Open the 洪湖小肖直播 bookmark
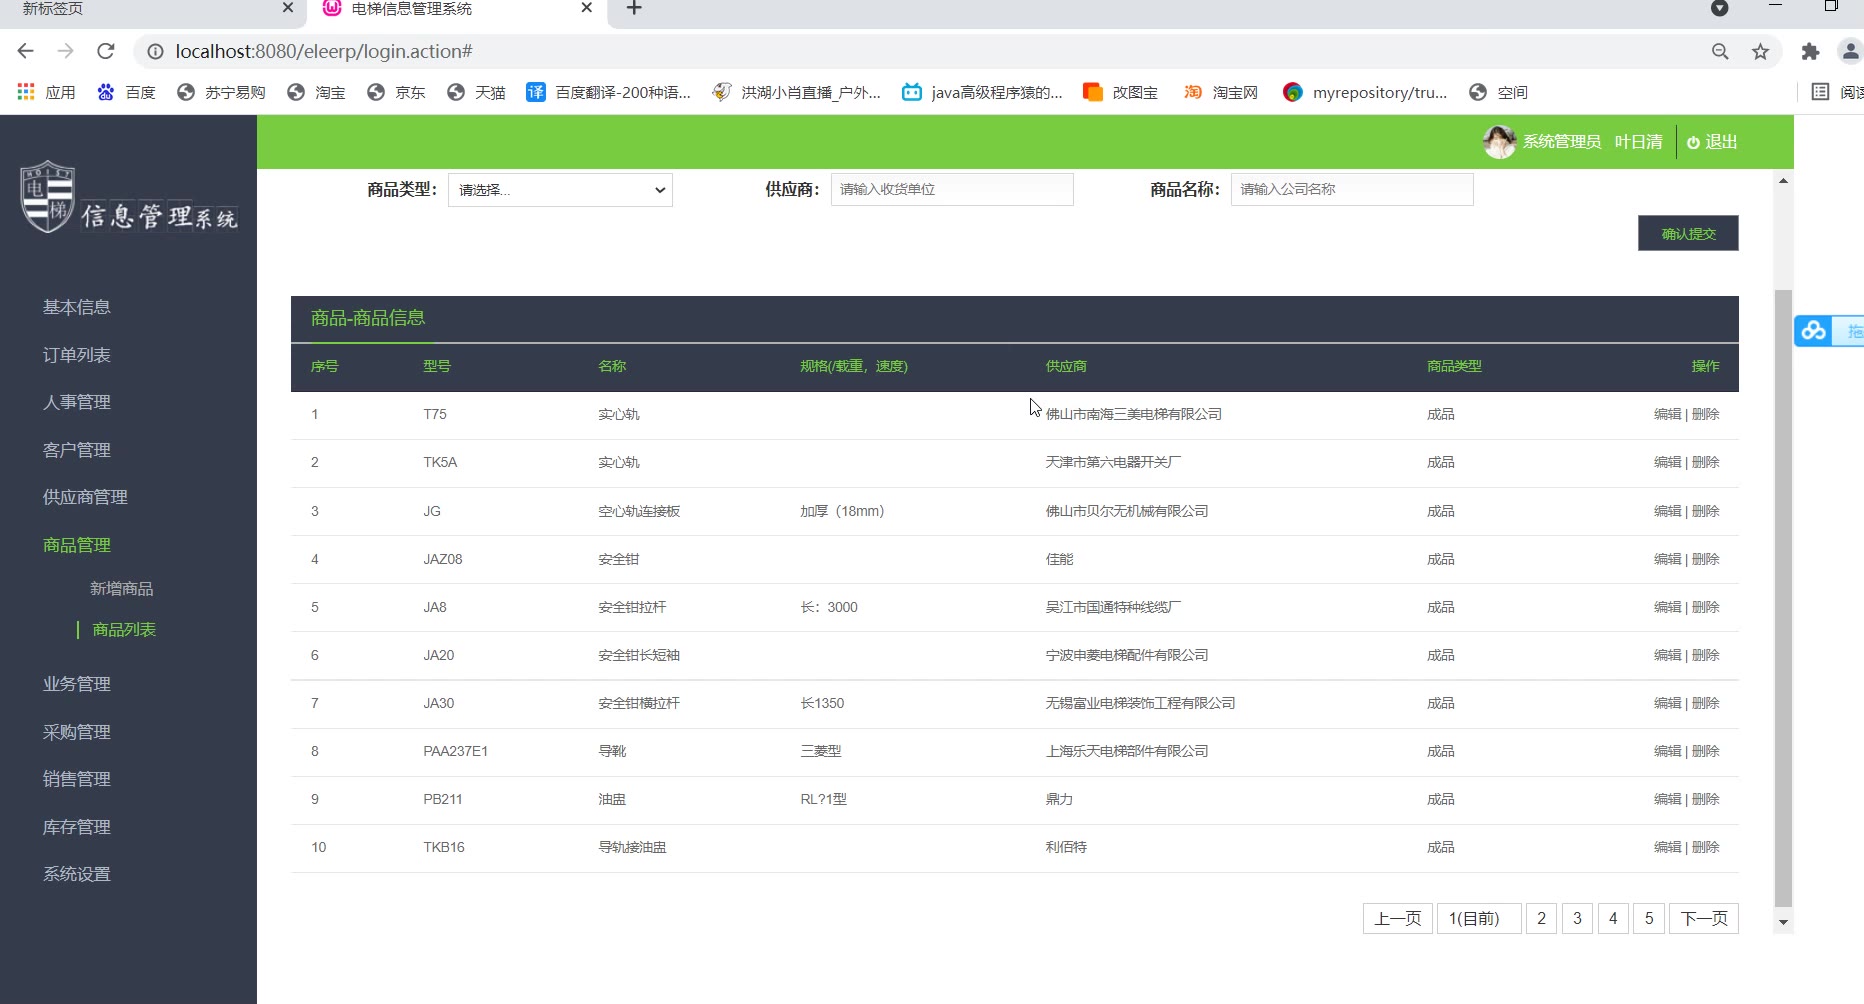The height and width of the screenshot is (1004, 1864). tap(796, 92)
